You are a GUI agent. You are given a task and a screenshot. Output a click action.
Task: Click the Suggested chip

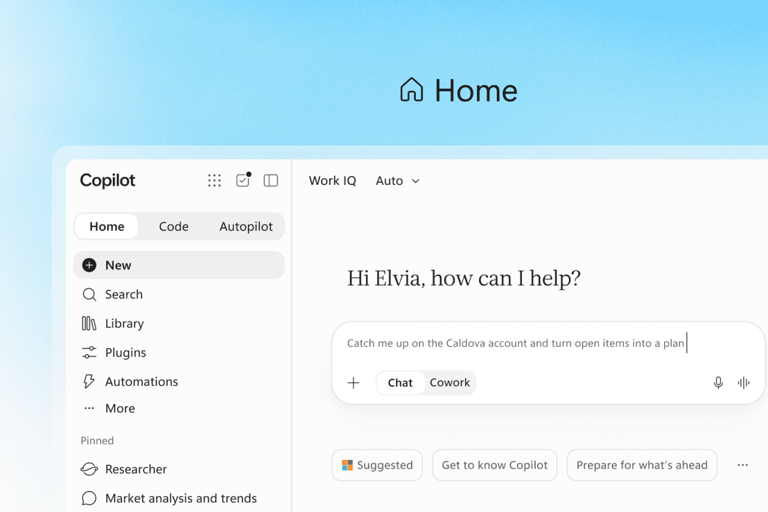point(377,465)
